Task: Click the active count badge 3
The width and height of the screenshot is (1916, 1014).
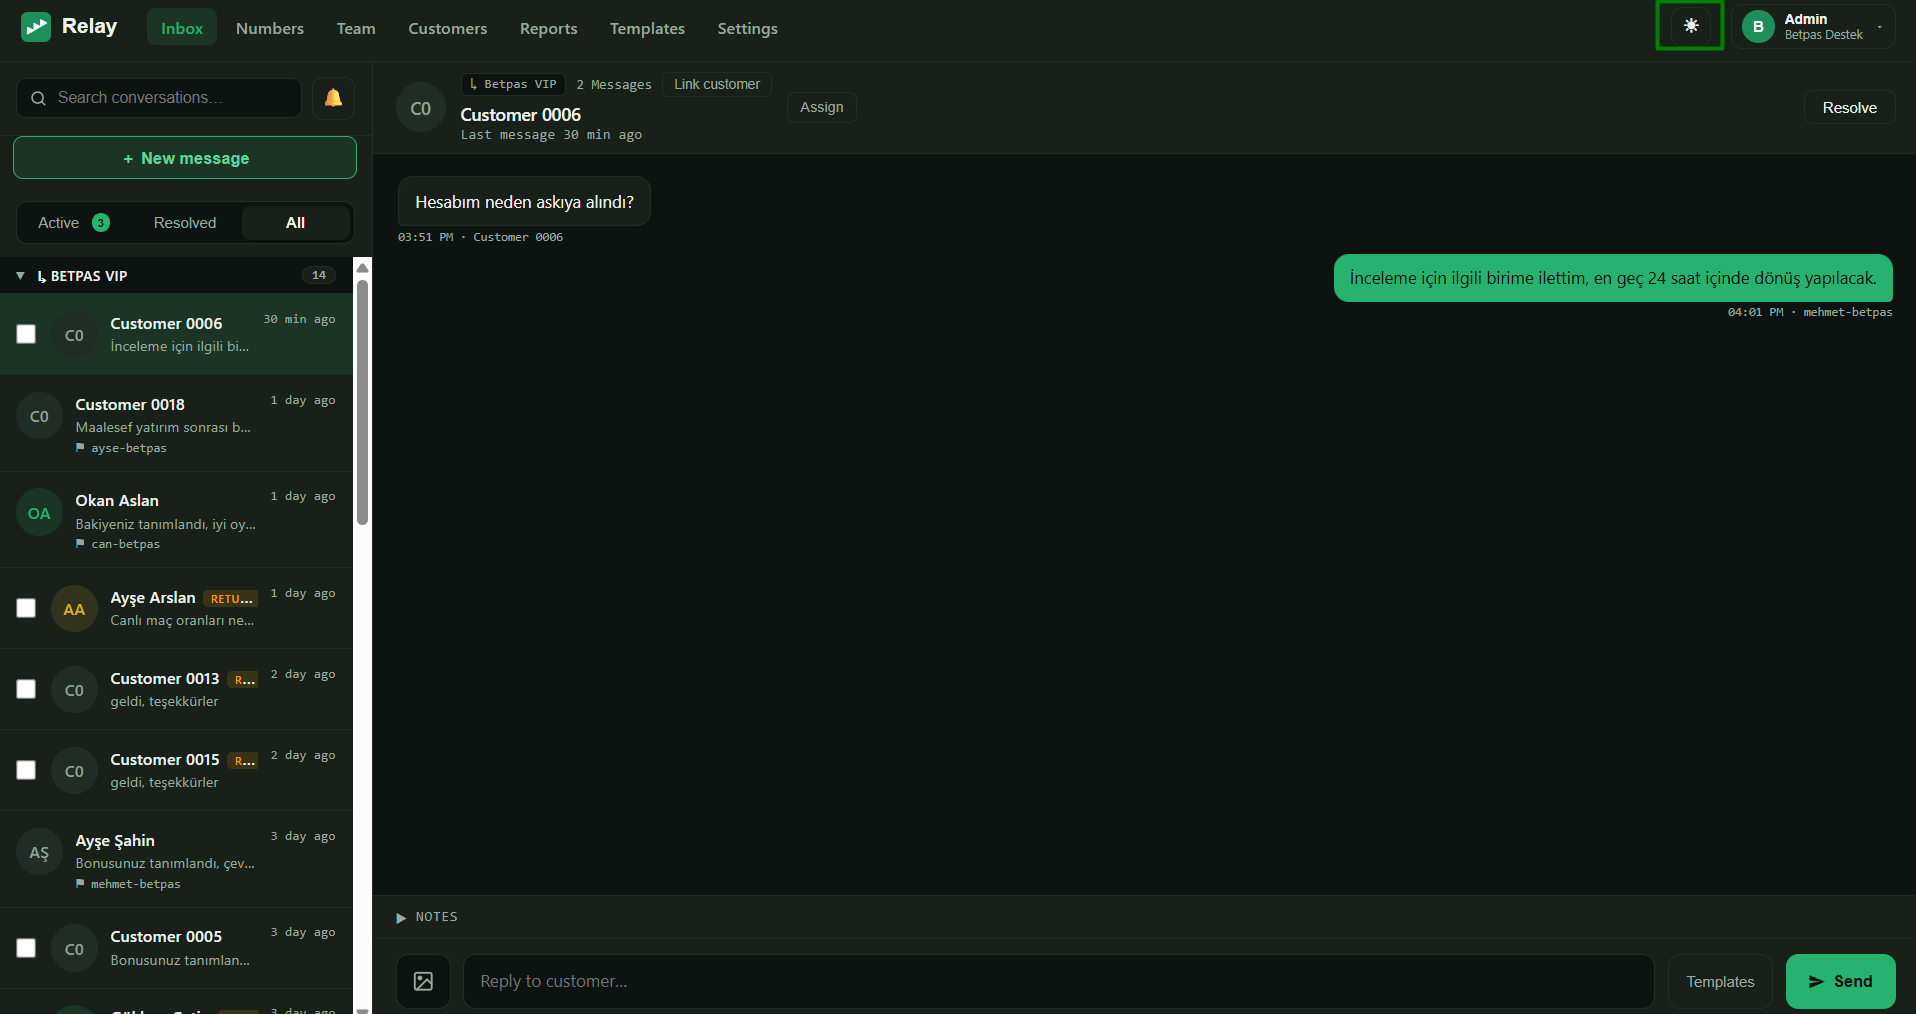Action: pyautogui.click(x=101, y=223)
